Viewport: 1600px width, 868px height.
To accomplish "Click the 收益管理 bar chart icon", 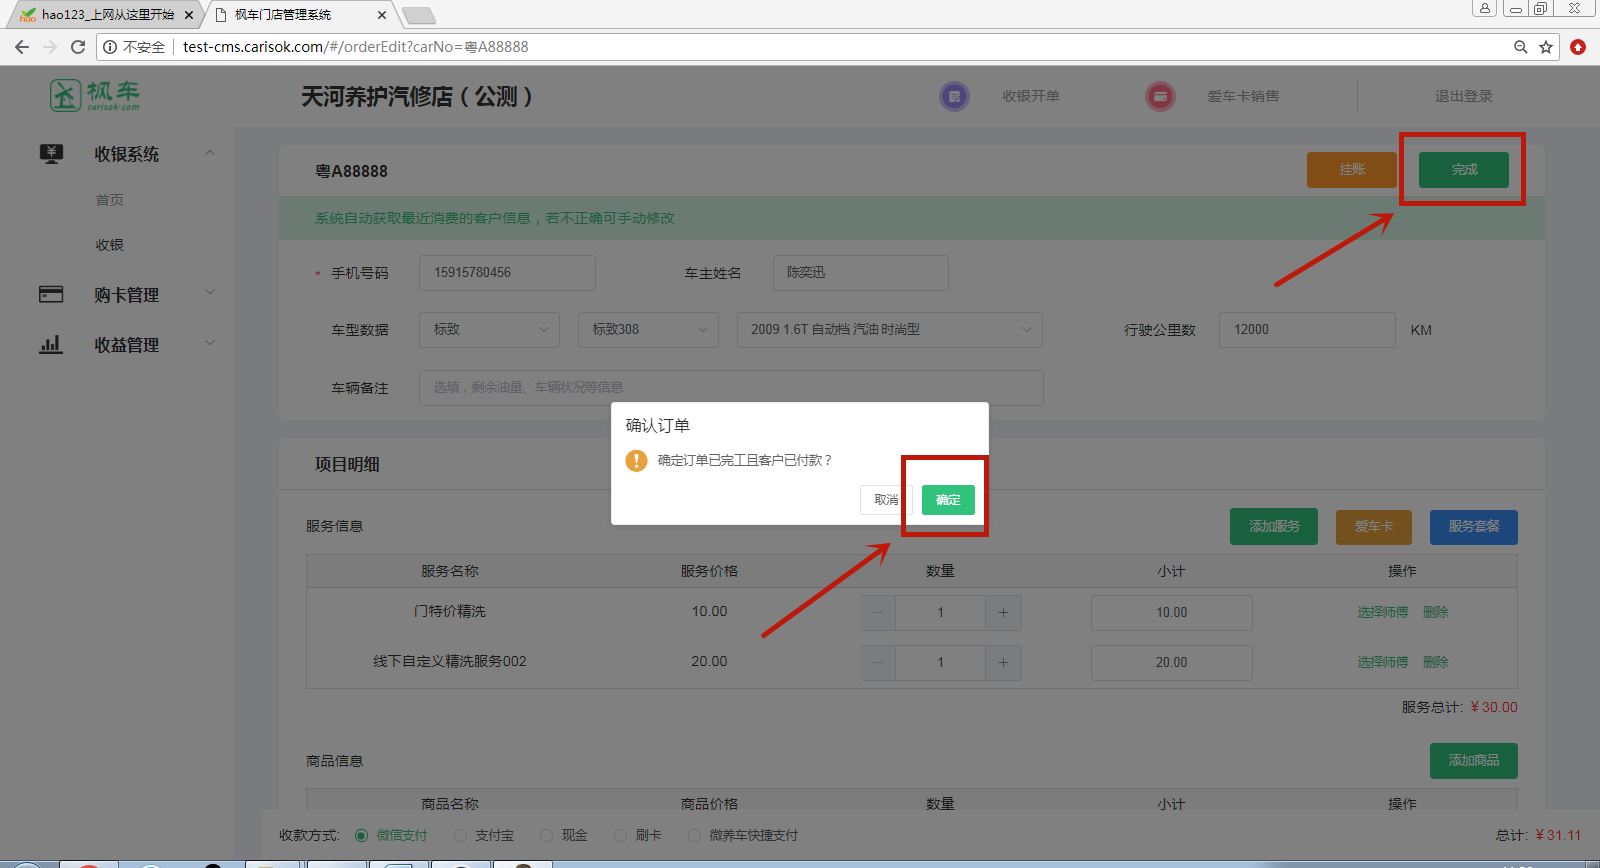I will 51,345.
